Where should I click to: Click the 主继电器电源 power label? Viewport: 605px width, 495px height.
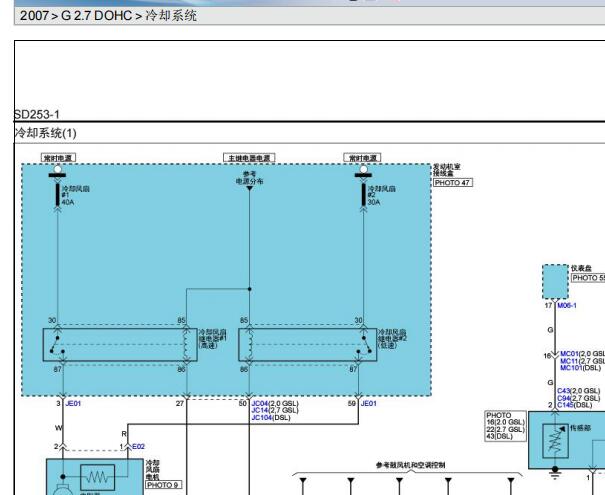pyautogui.click(x=249, y=158)
